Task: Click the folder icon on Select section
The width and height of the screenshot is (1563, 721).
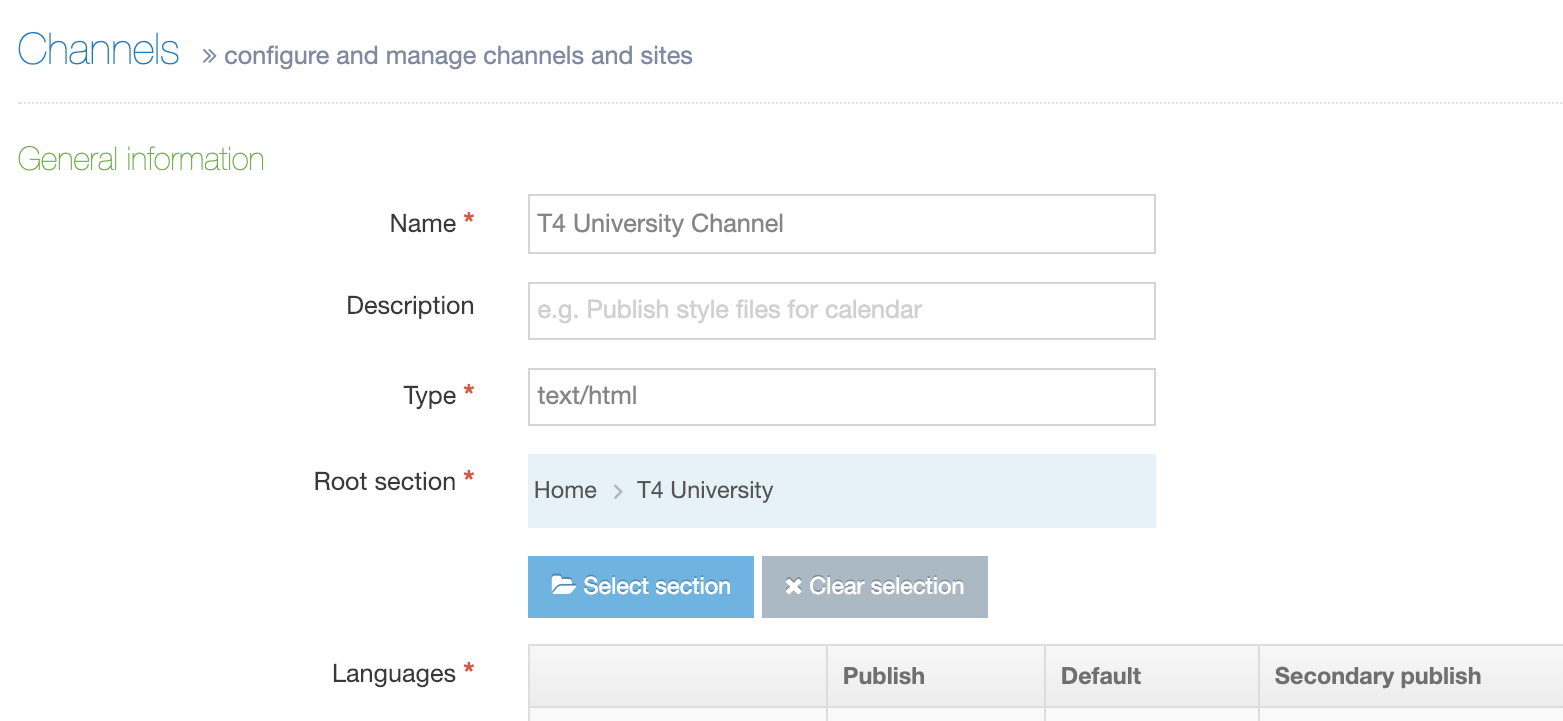Action: tap(563, 586)
